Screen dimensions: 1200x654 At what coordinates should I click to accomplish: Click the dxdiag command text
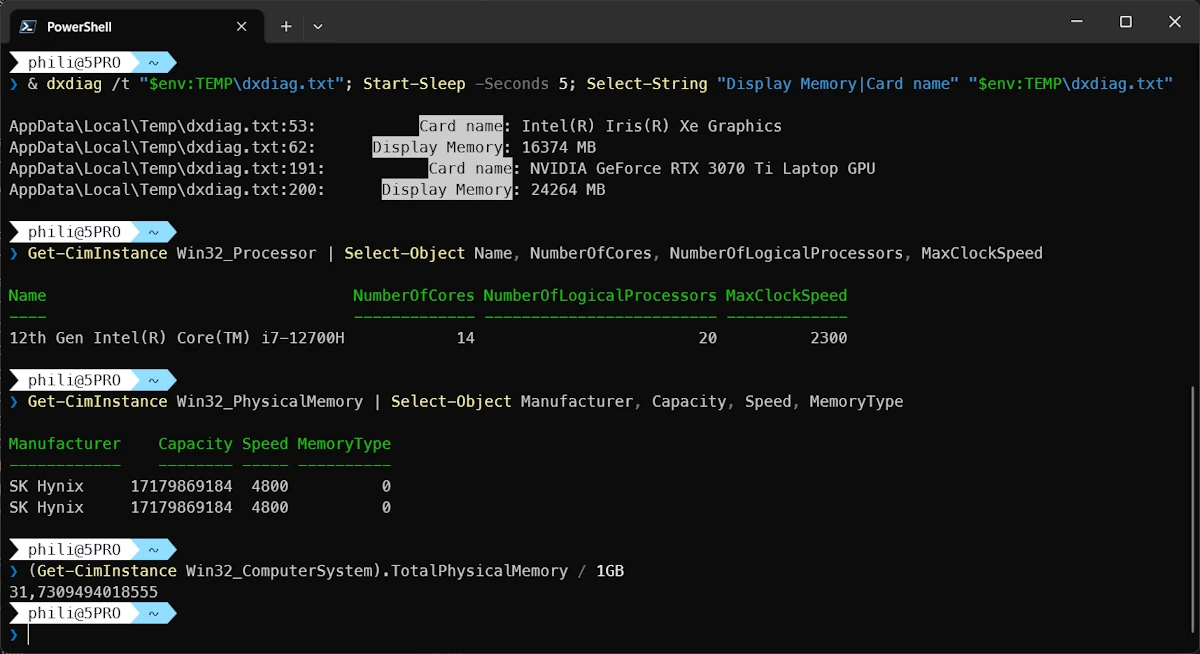click(74, 84)
